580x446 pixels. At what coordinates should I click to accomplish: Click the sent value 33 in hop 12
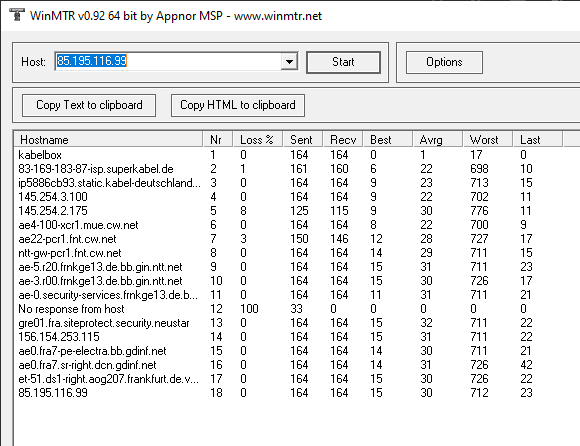pos(296,309)
